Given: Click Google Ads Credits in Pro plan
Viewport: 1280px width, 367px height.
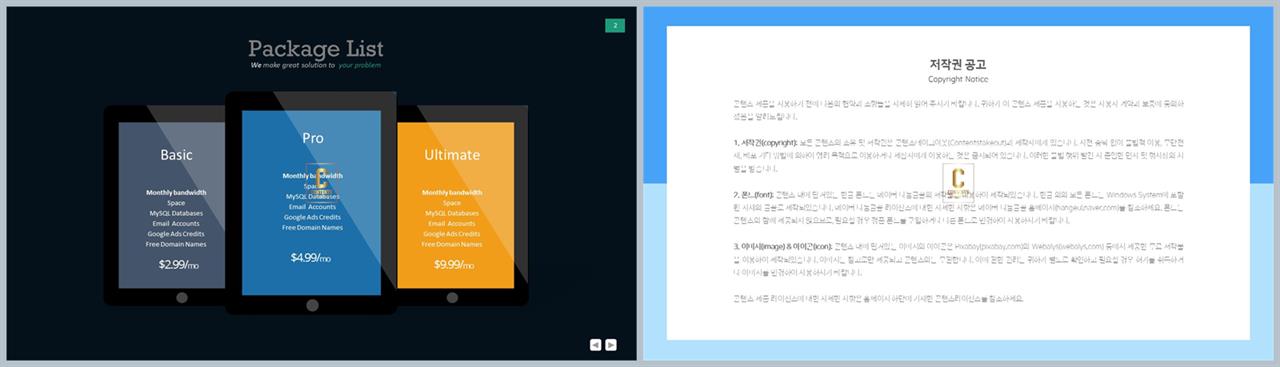Looking at the screenshot, I should [312, 217].
